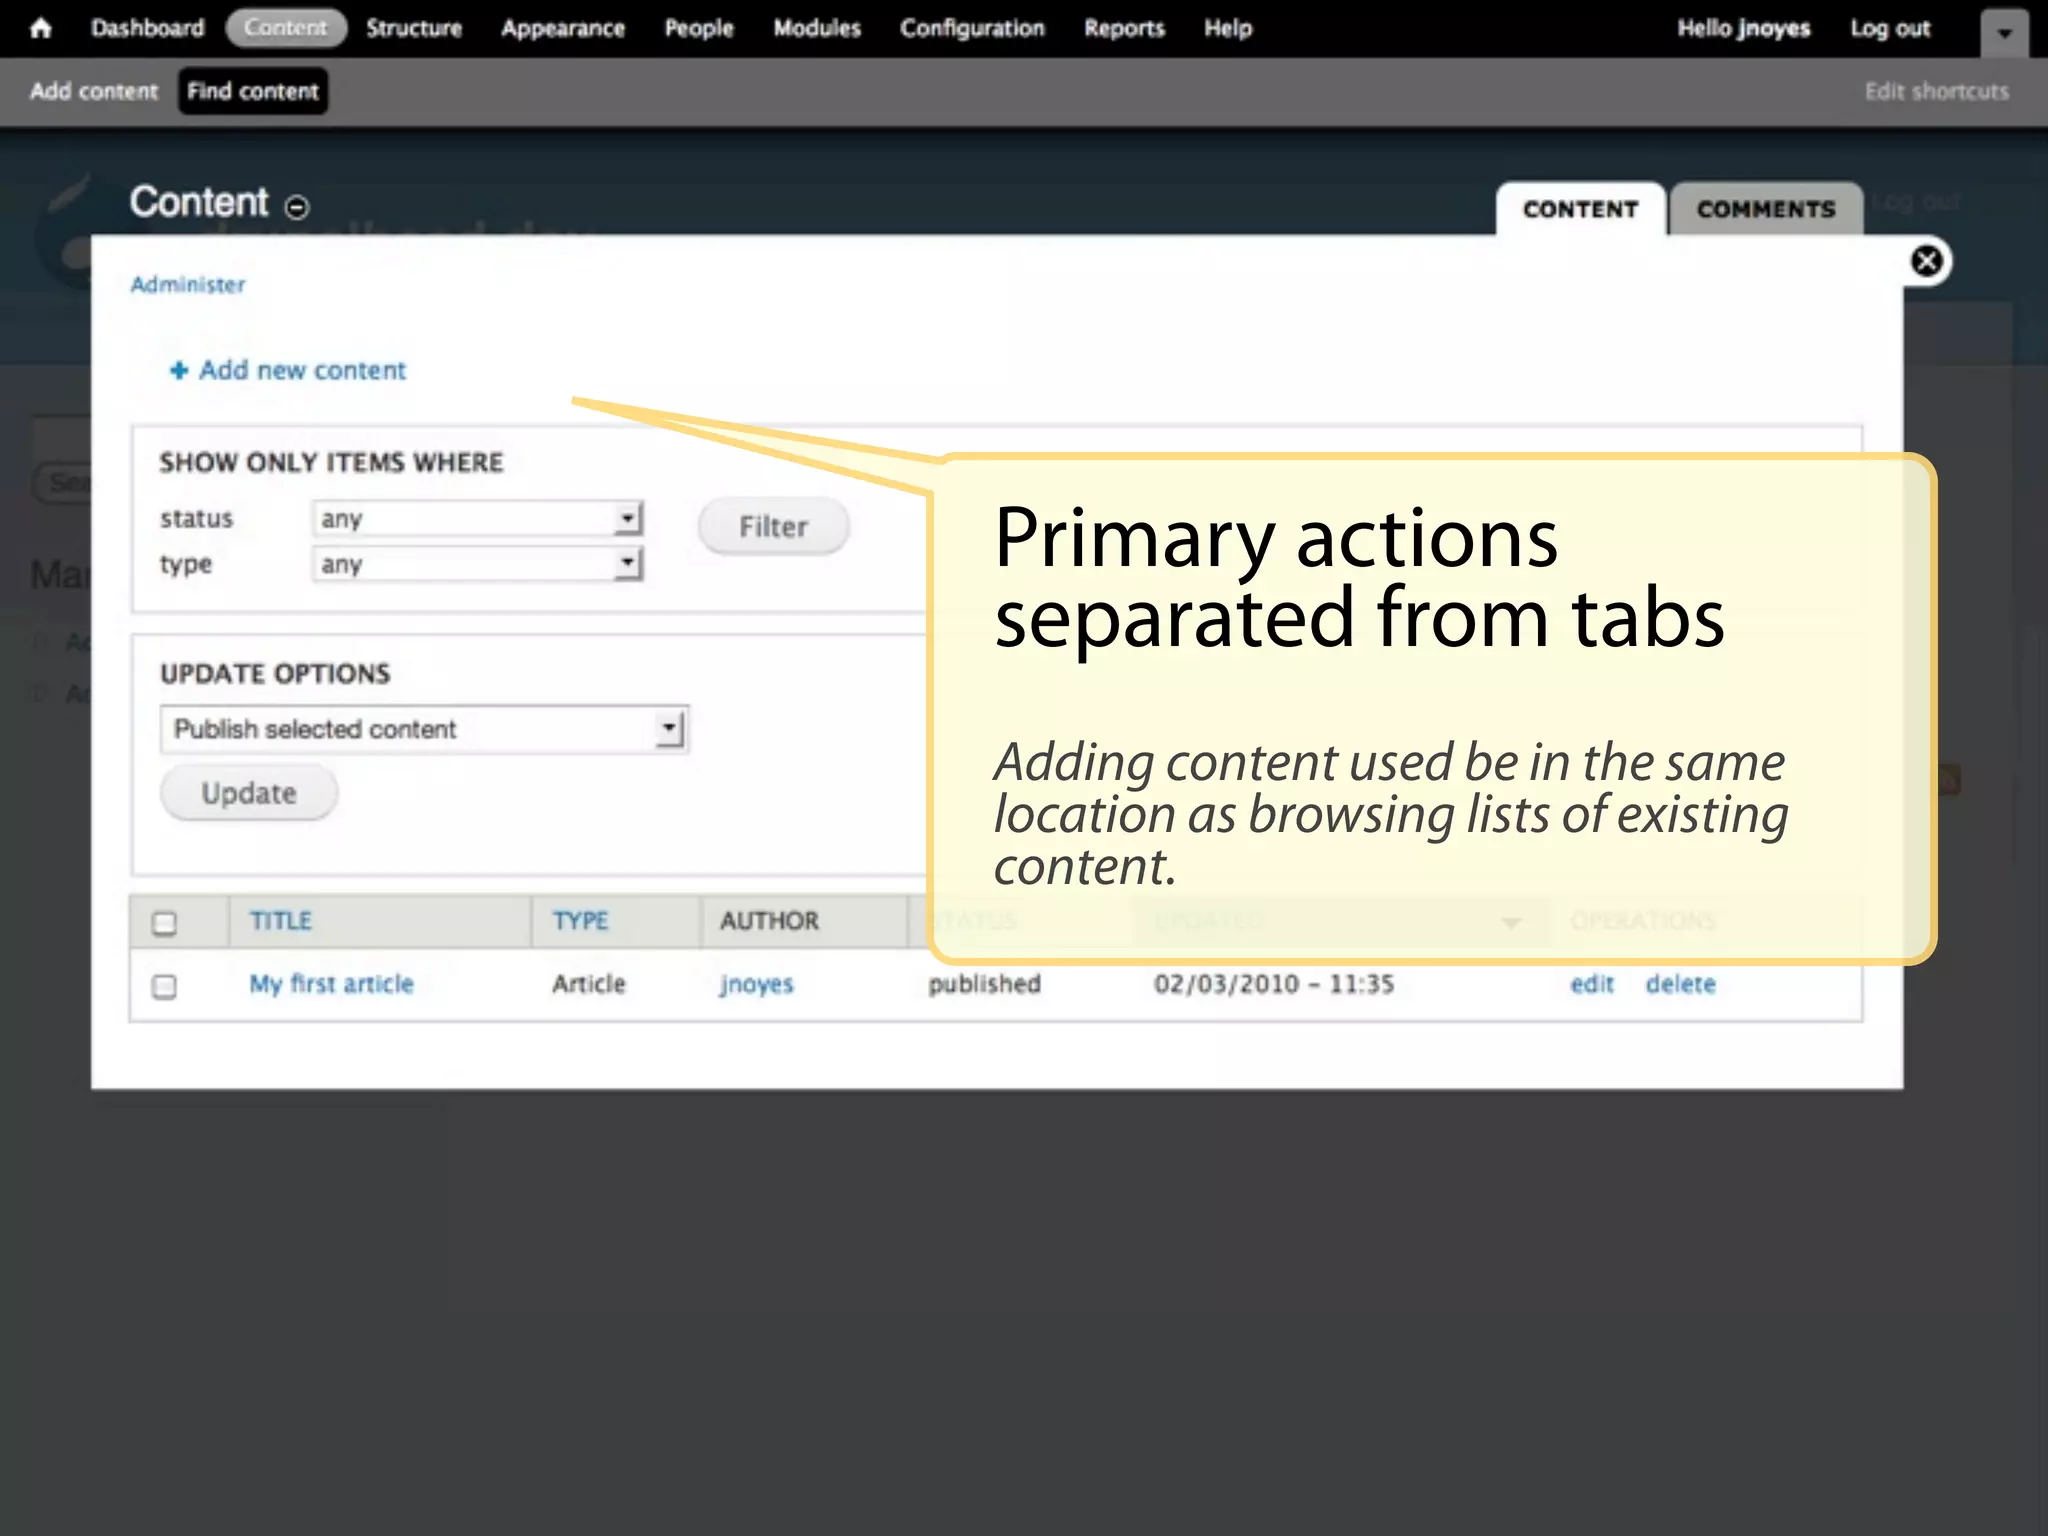Expand the Publish selected content dropdown
The width and height of the screenshot is (2048, 1536).
pos(424,729)
